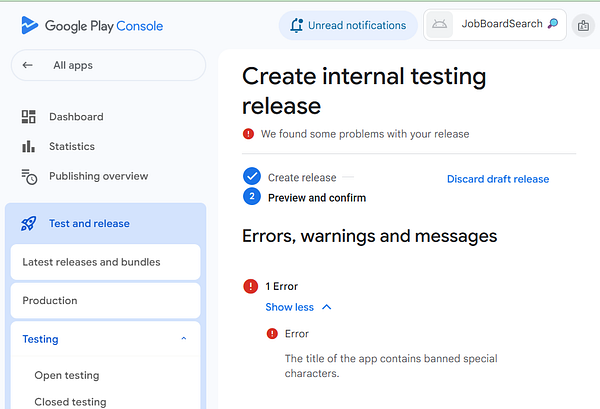The image size is (600, 409).
Task: Click Create internal testing release title
Action: coord(364,91)
